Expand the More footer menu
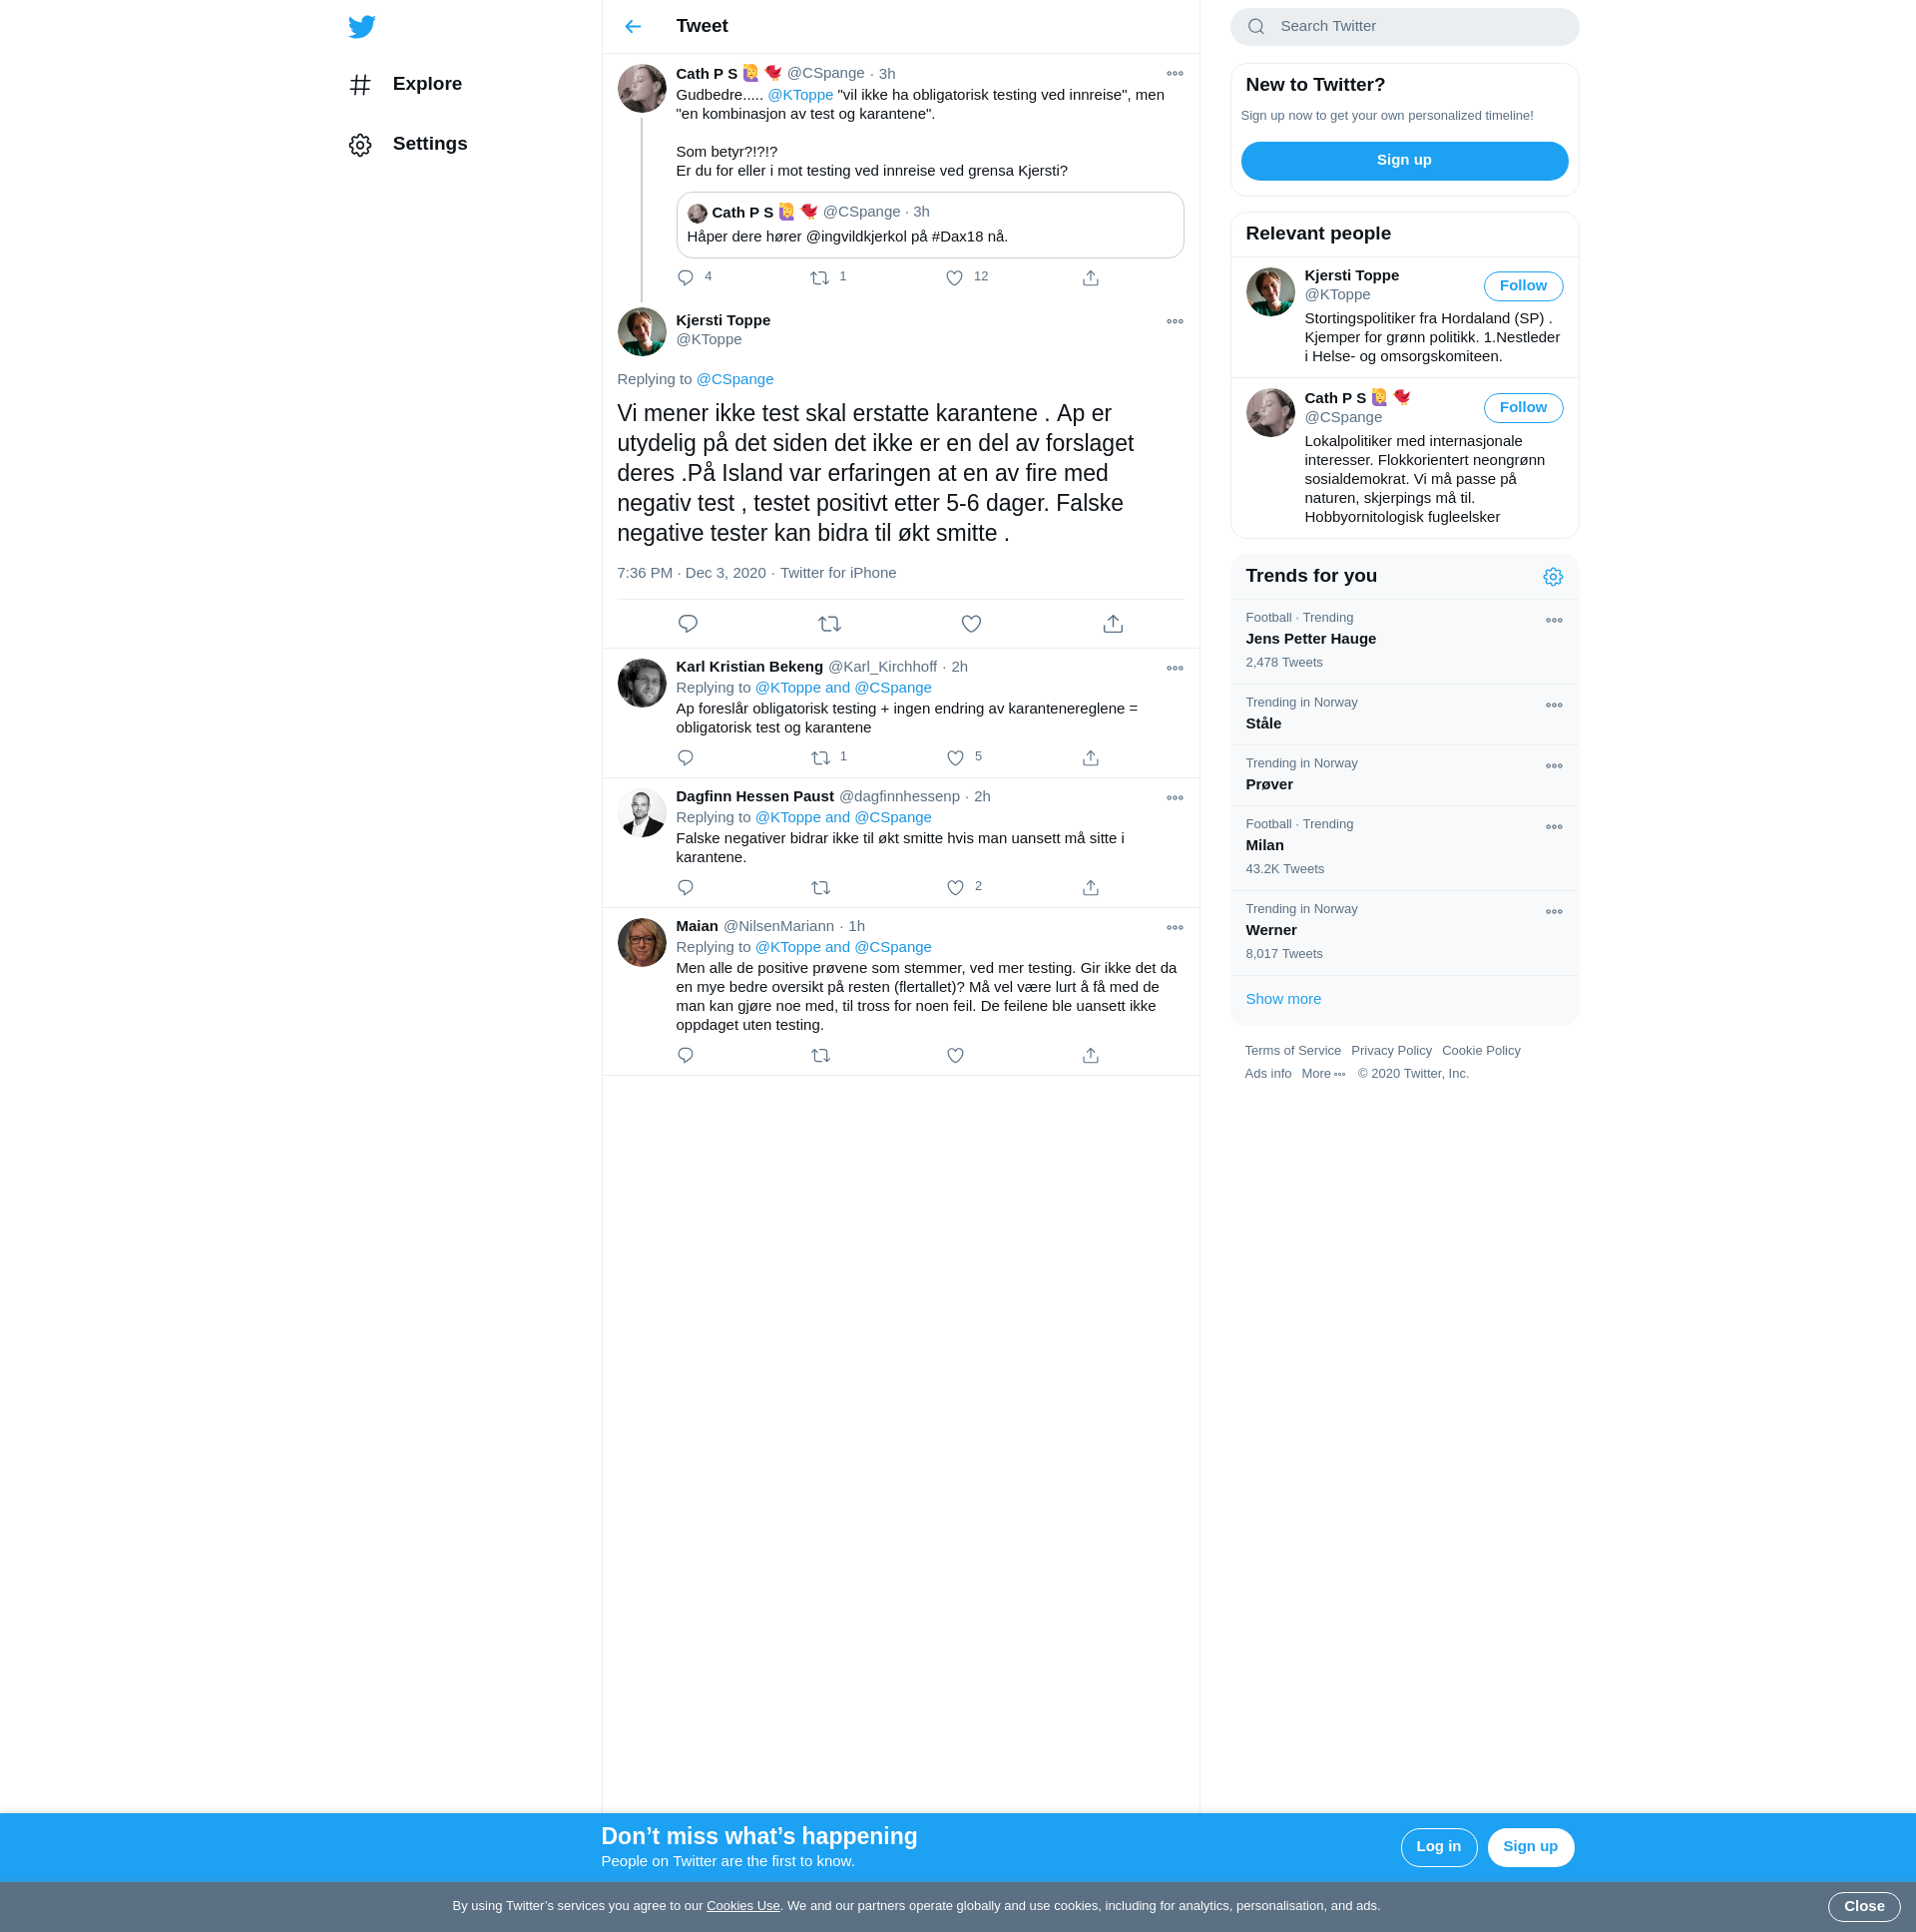 (1323, 1074)
